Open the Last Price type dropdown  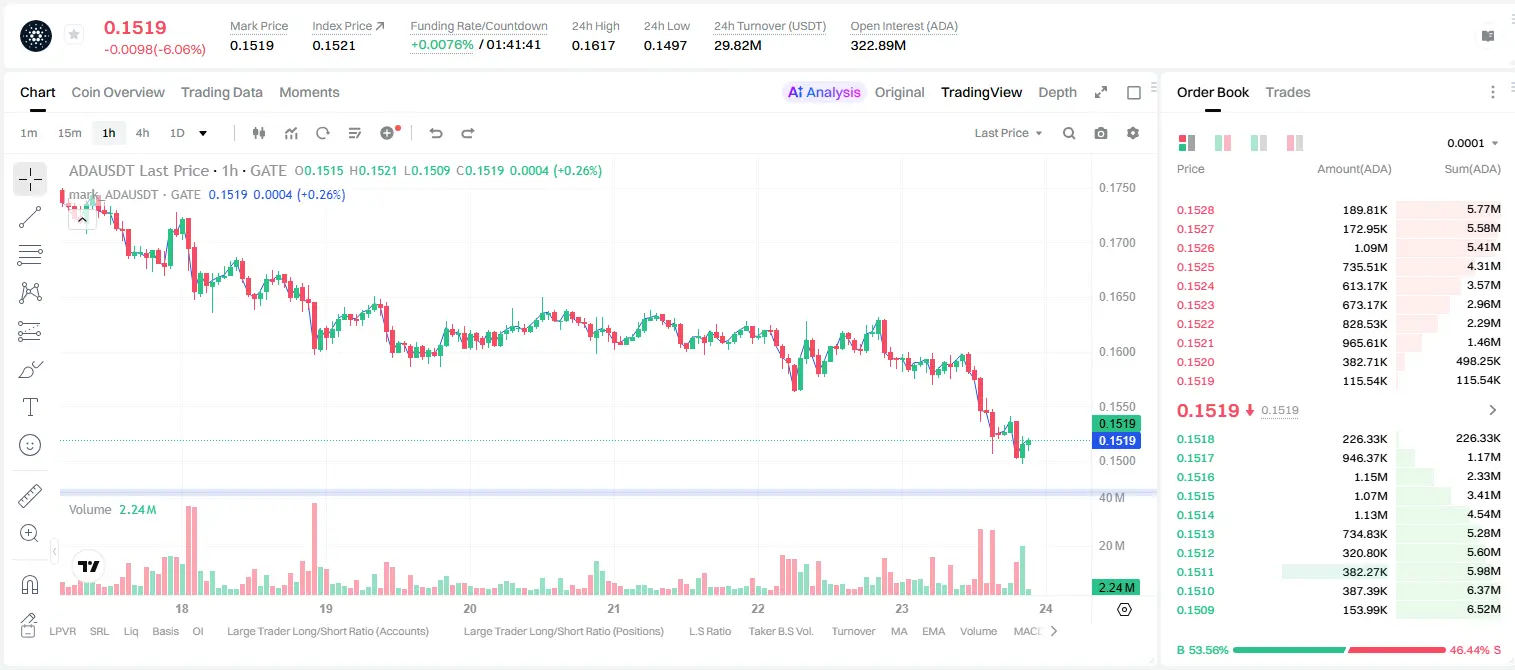point(1008,133)
